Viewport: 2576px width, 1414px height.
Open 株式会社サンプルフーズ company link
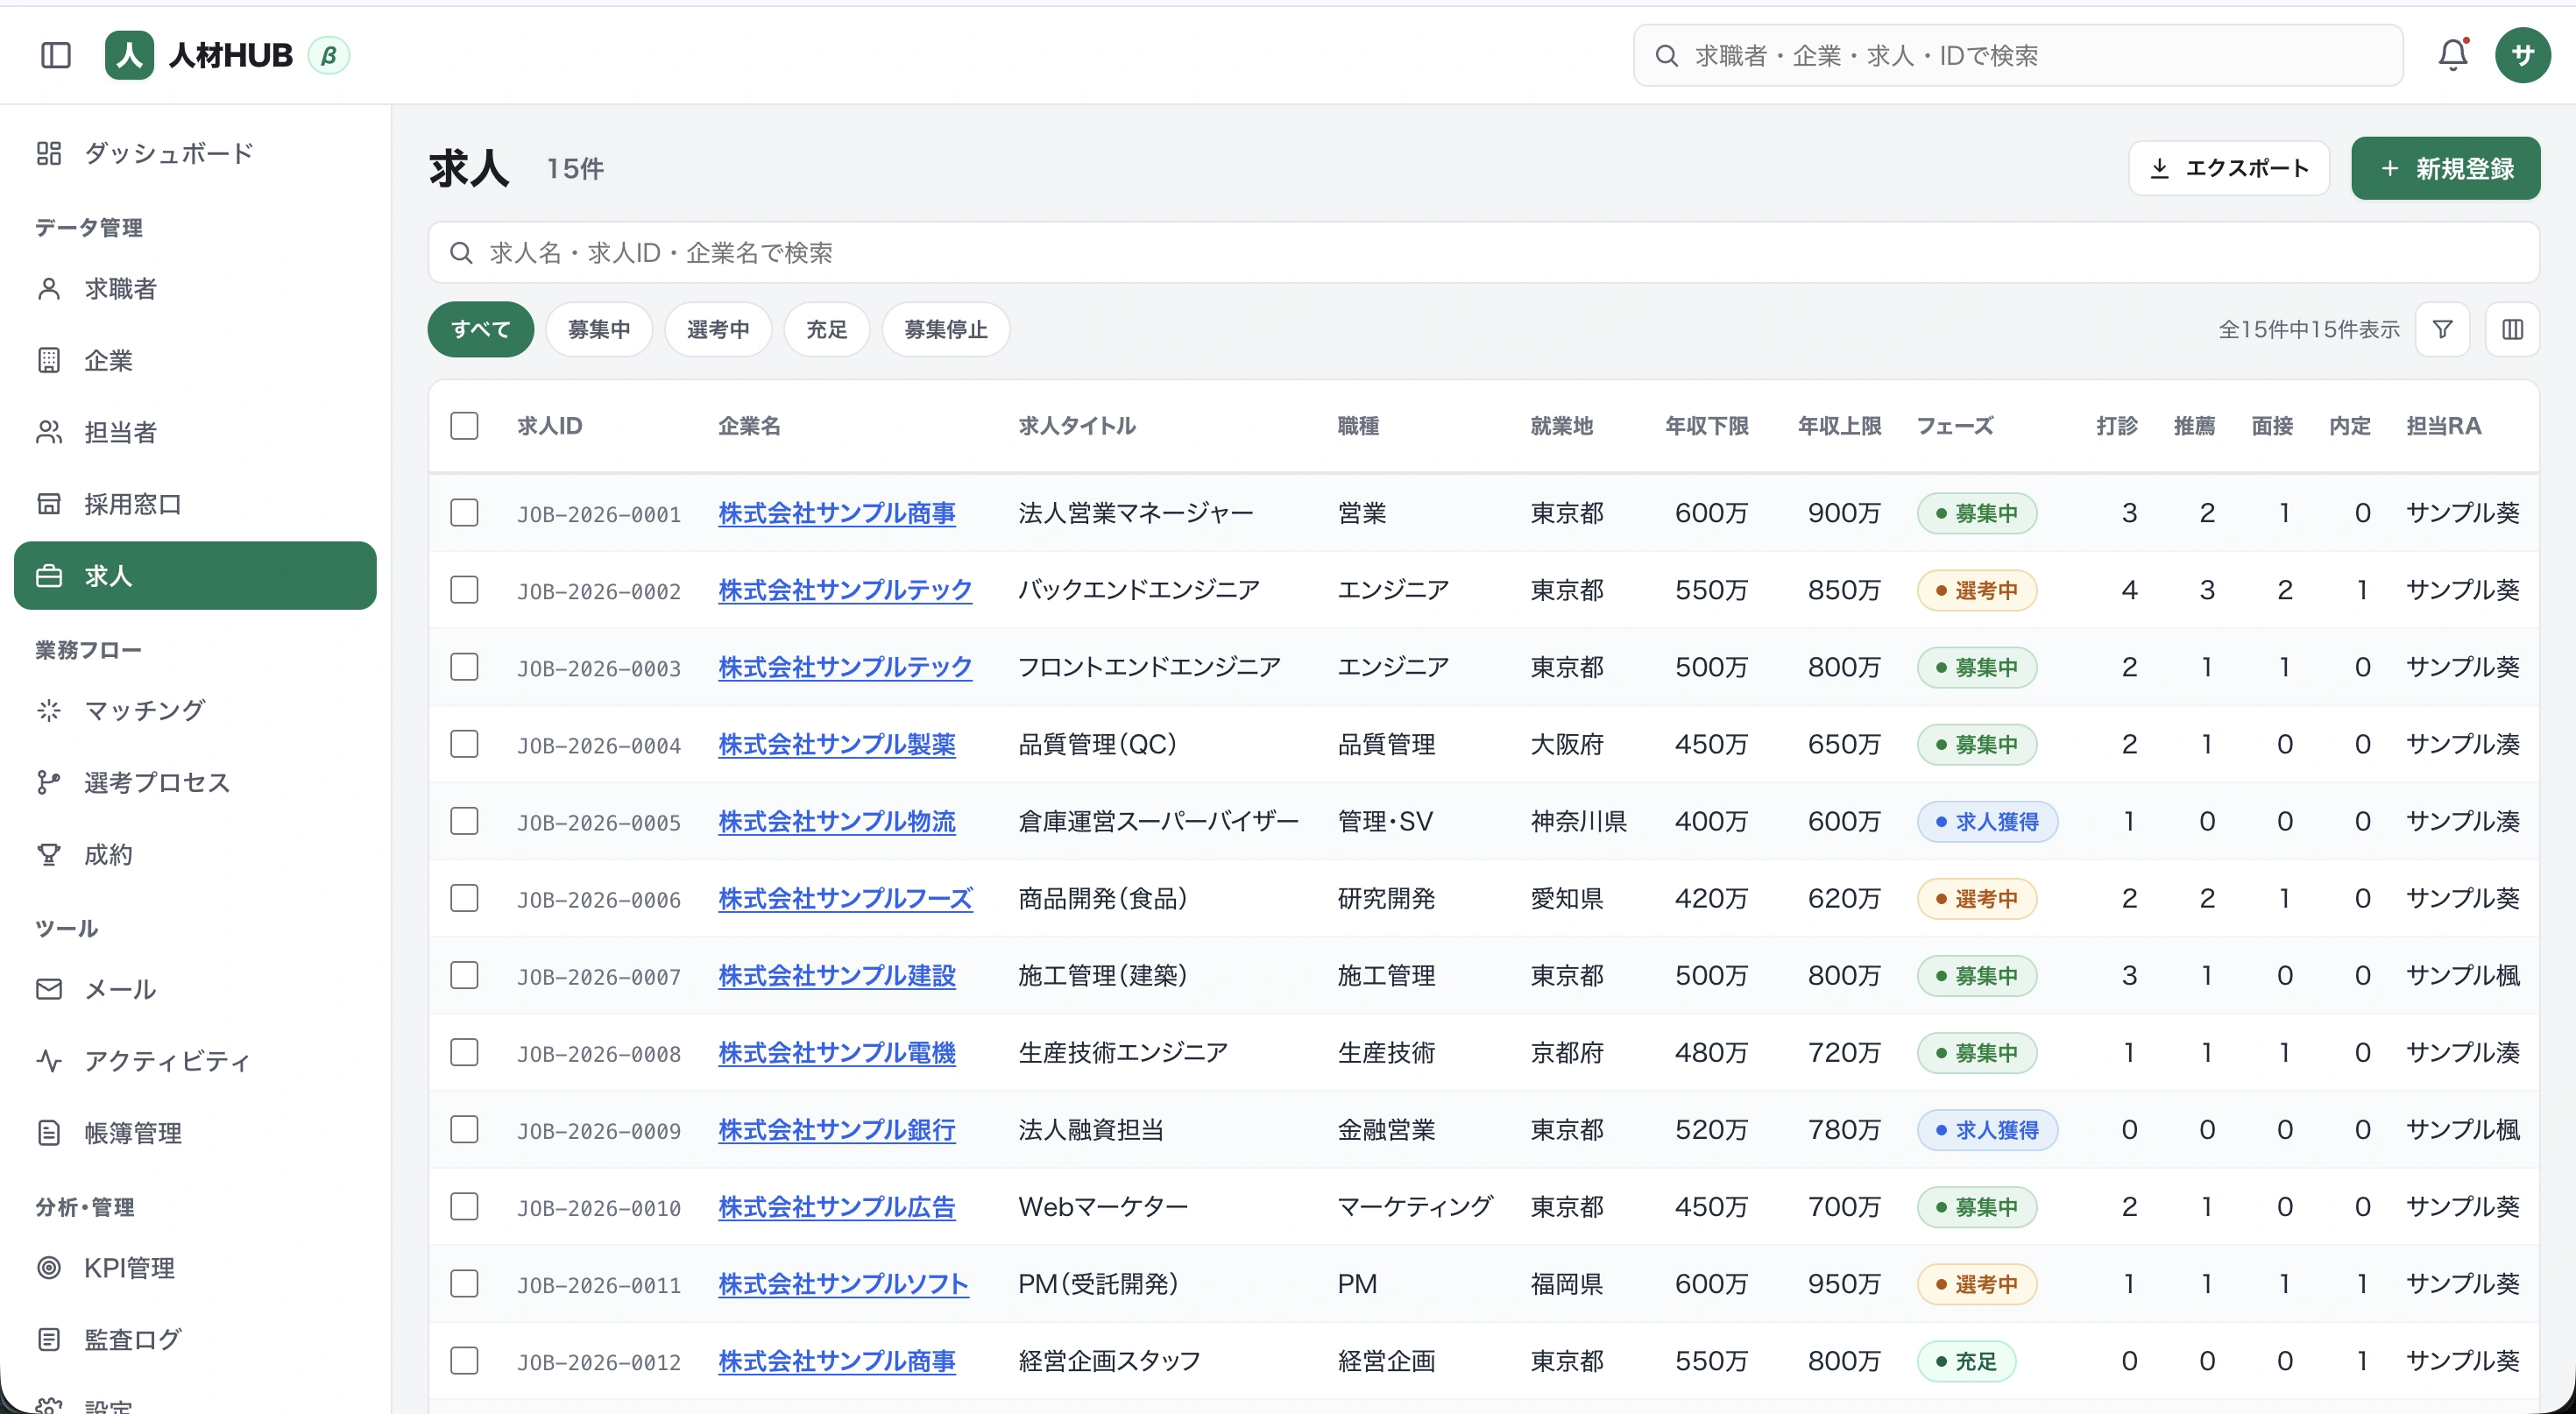[845, 898]
